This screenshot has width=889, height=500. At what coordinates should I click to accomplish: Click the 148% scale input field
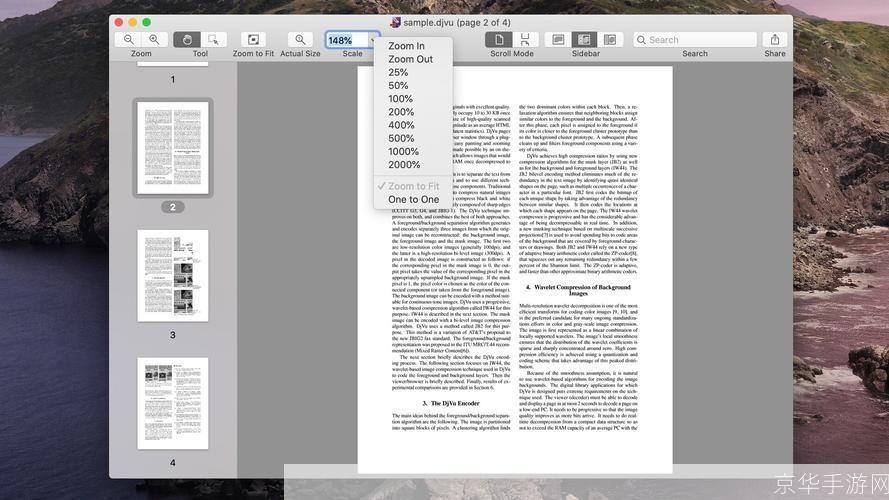(x=346, y=40)
